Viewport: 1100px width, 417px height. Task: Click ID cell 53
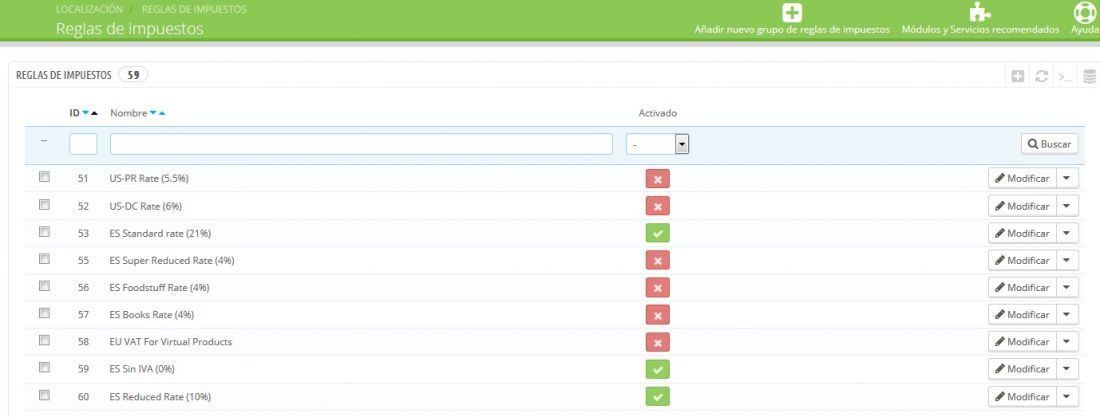(83, 233)
